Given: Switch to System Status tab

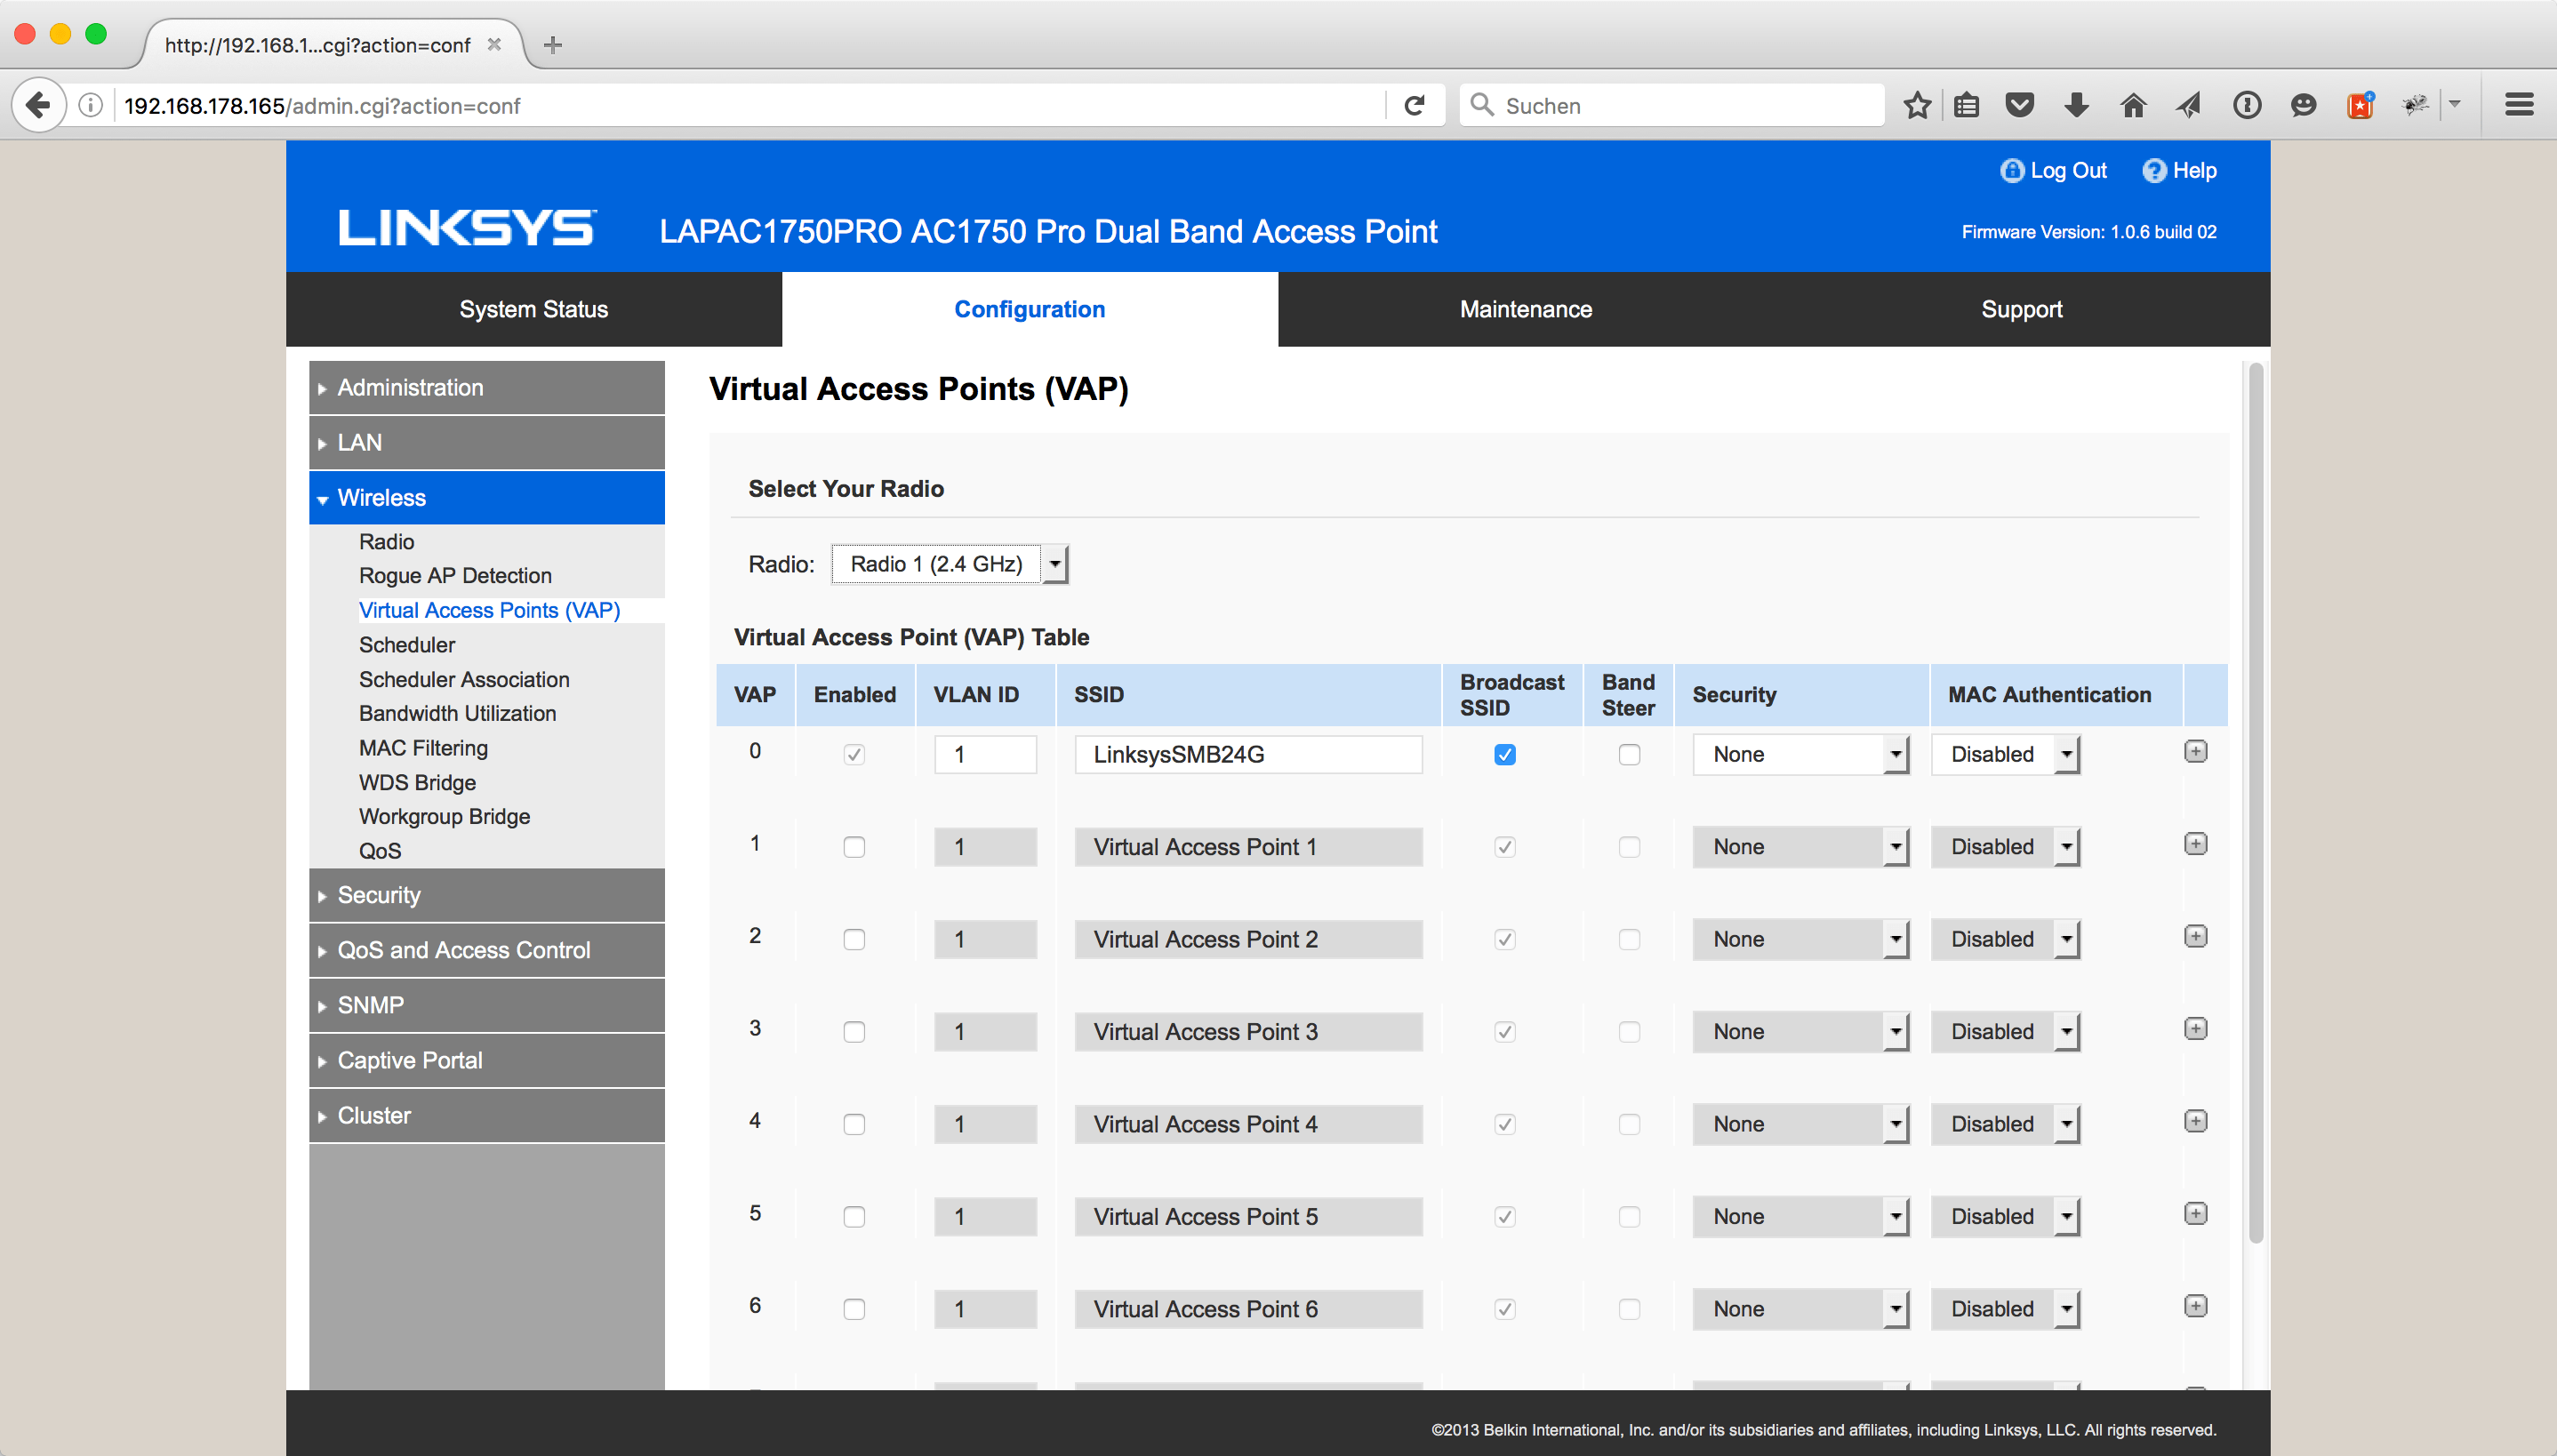Looking at the screenshot, I should (x=533, y=310).
